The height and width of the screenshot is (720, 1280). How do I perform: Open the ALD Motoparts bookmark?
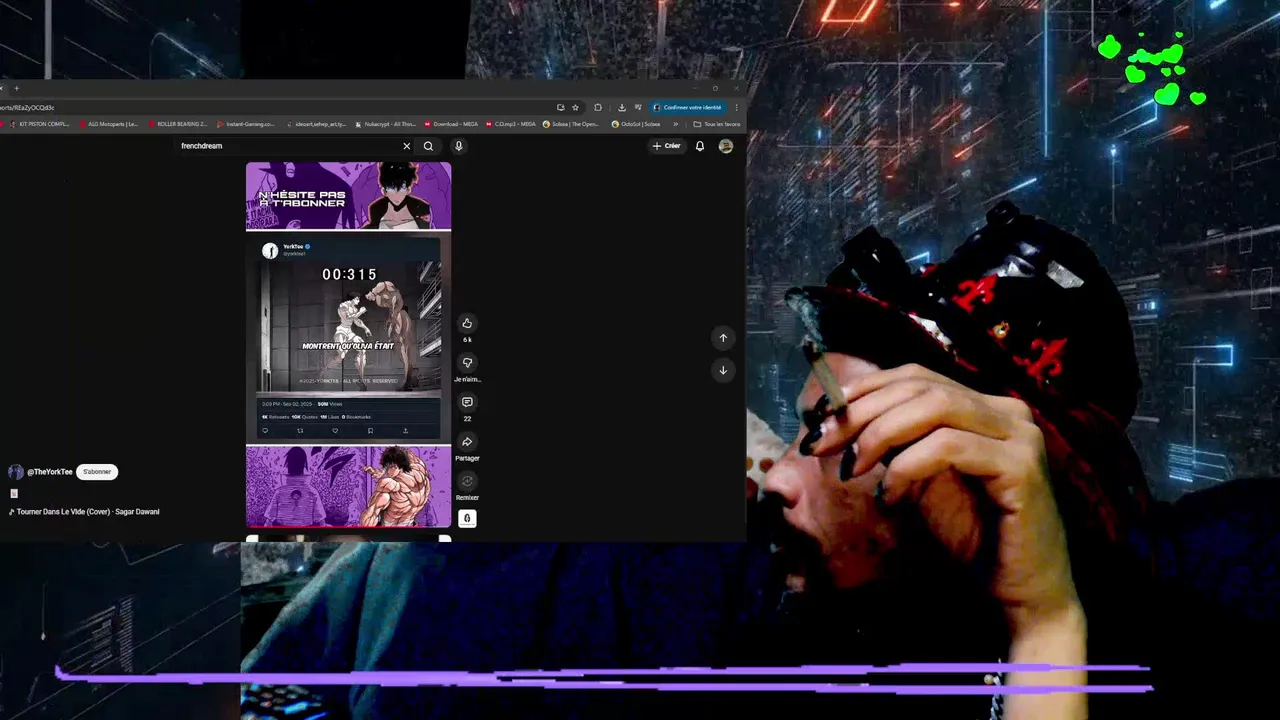coord(108,124)
